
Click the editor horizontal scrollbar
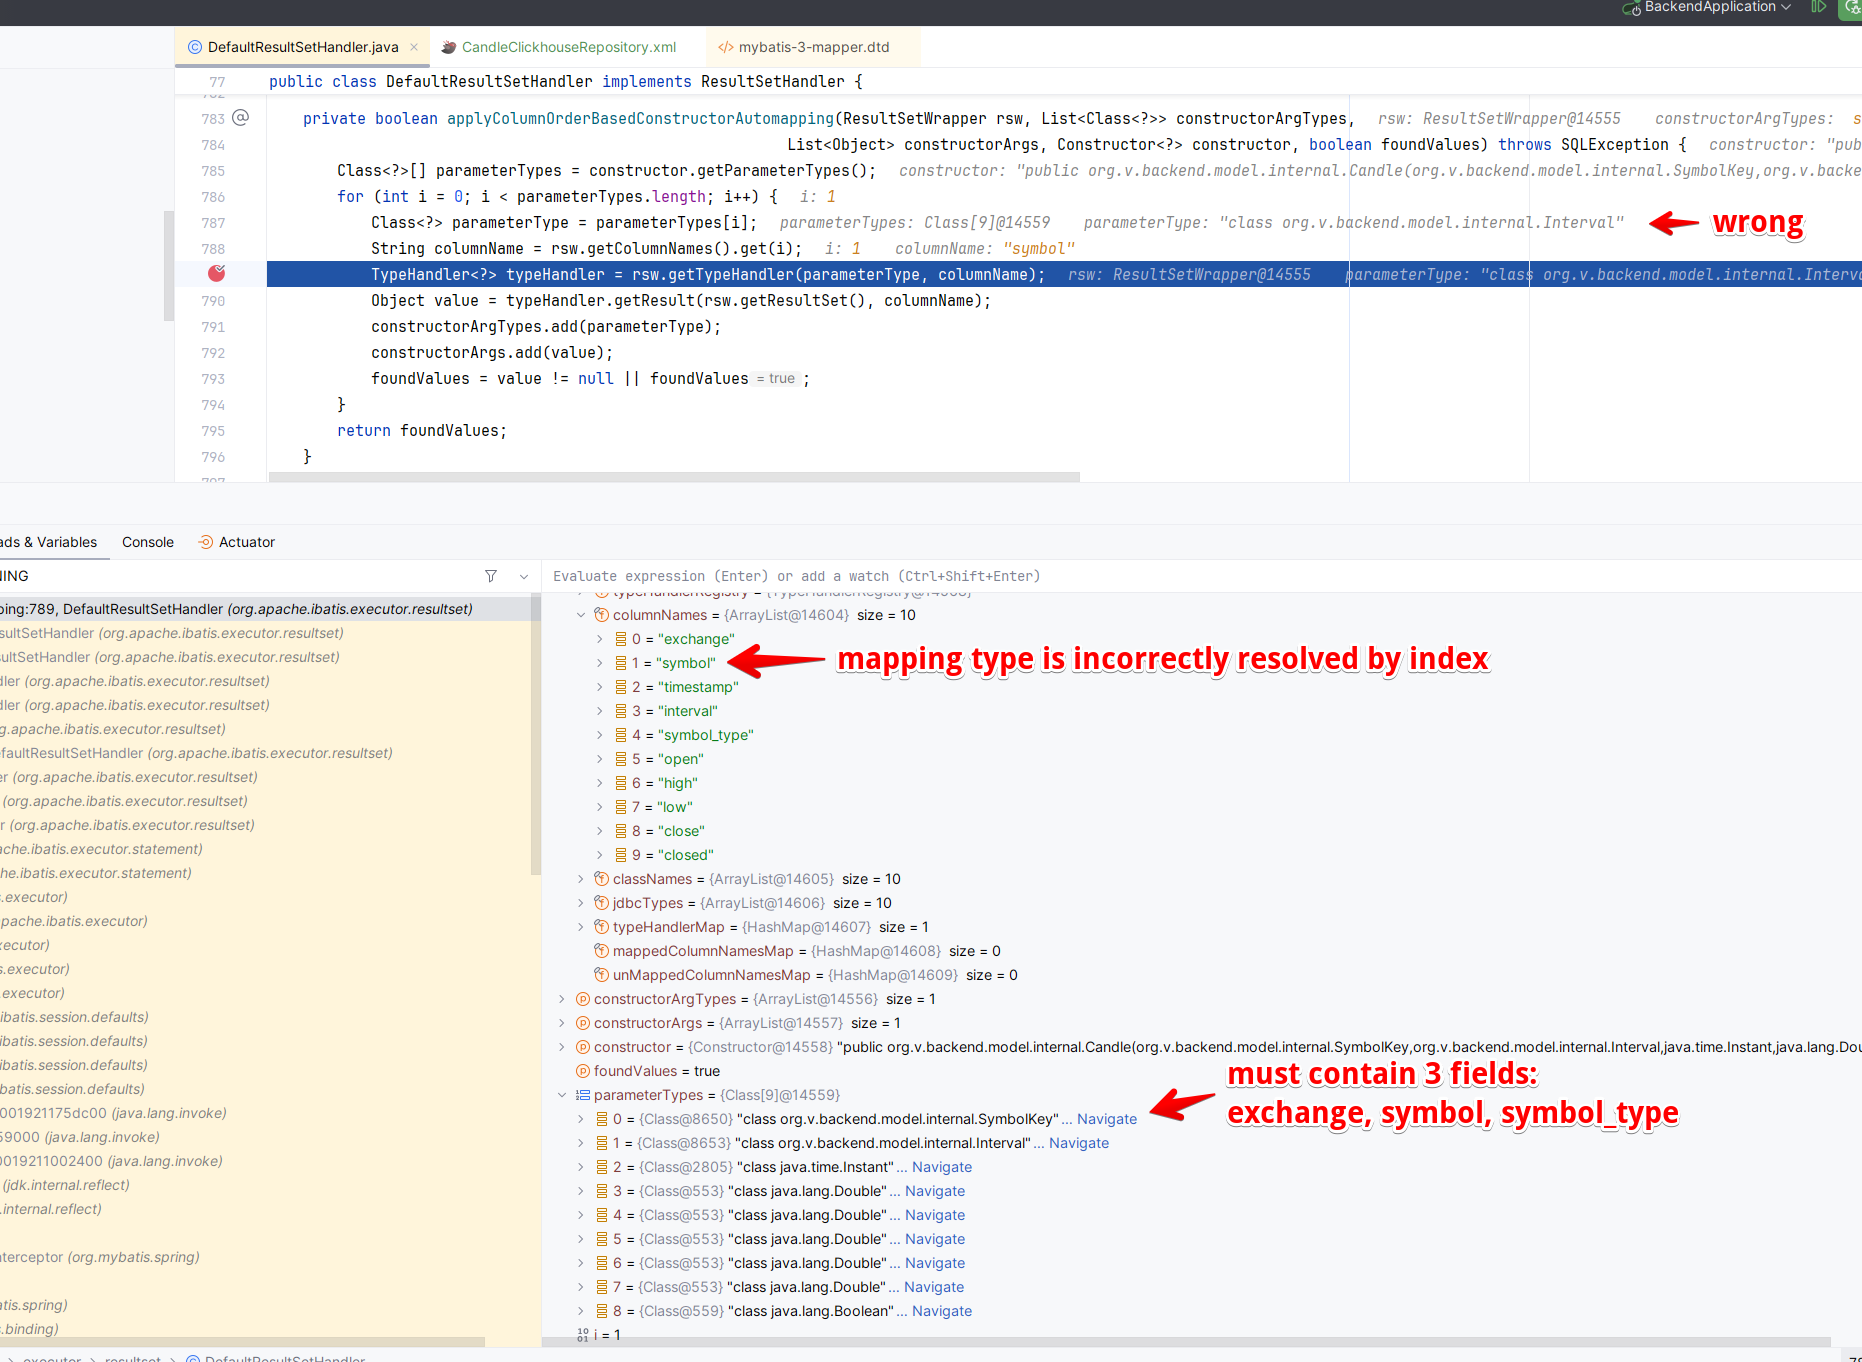click(674, 477)
